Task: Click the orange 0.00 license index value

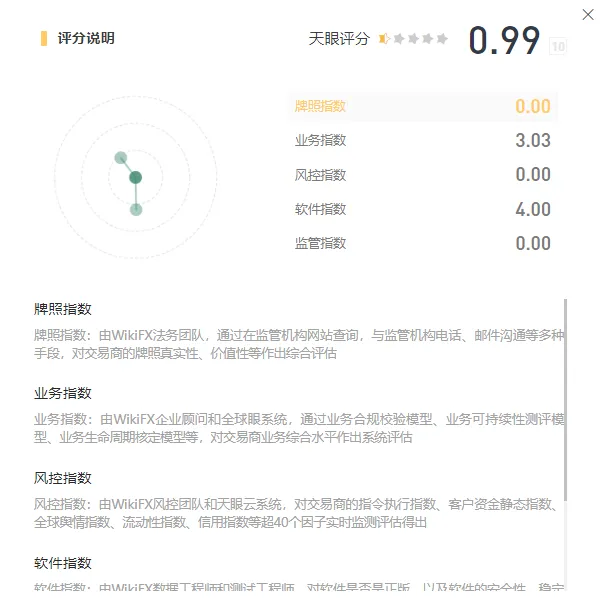Action: [x=533, y=106]
